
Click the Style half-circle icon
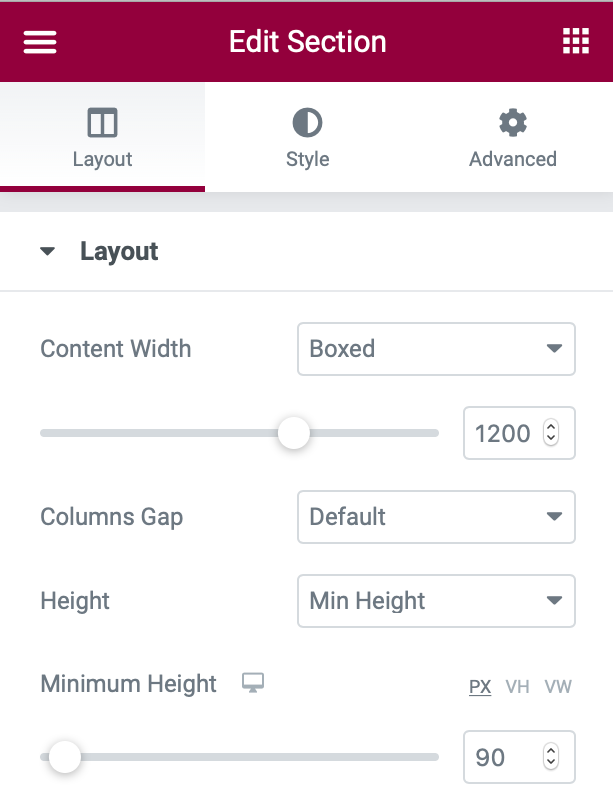click(x=307, y=123)
